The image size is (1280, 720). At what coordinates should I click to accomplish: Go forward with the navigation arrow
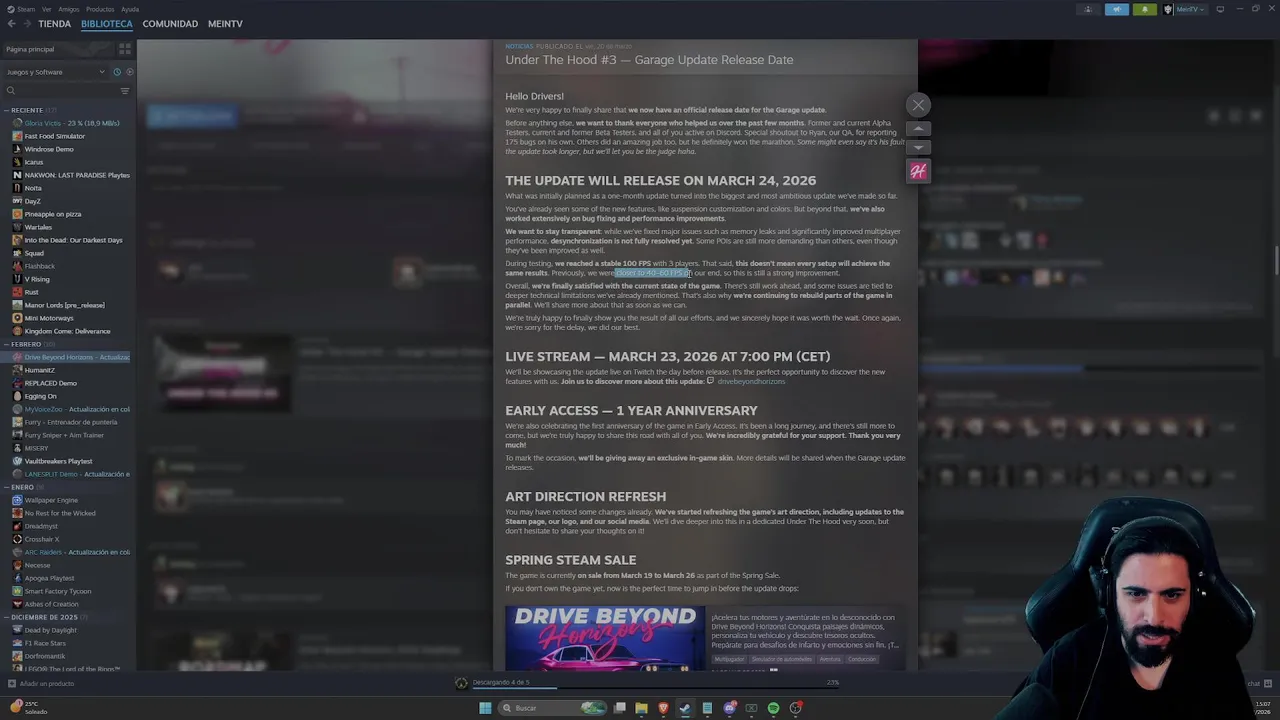(x=26, y=23)
